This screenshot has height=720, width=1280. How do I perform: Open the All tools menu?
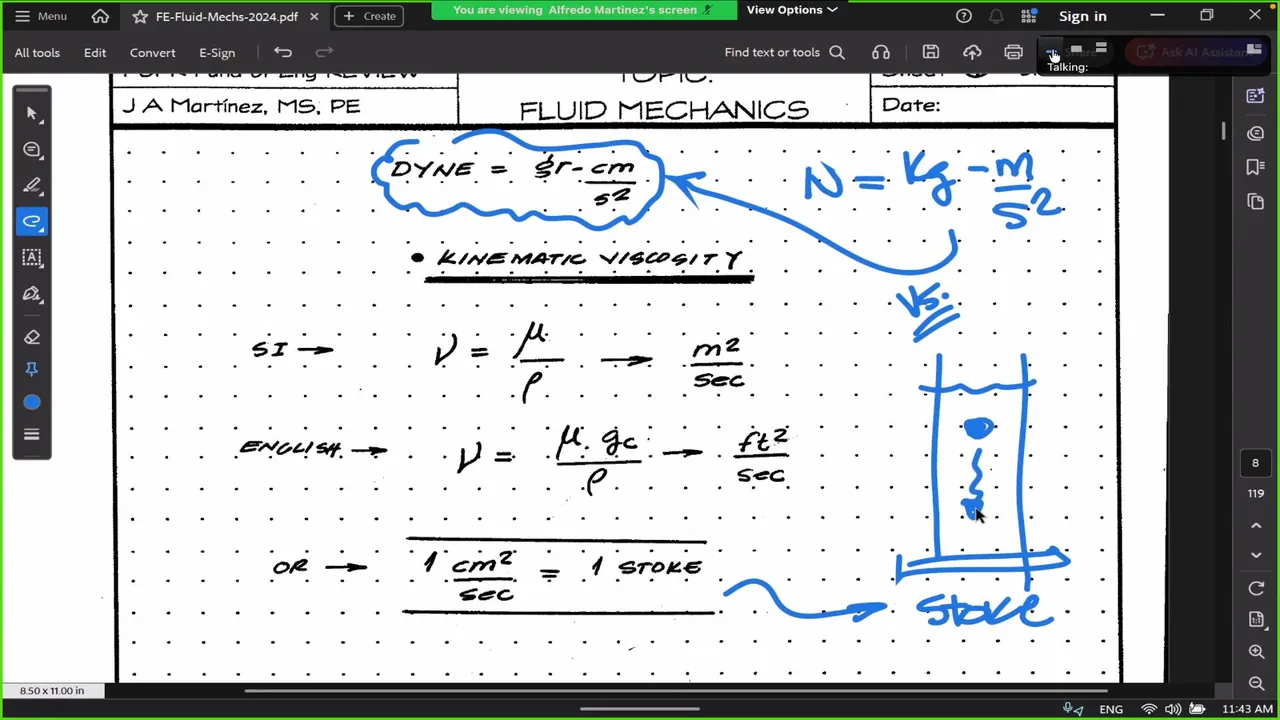(37, 52)
